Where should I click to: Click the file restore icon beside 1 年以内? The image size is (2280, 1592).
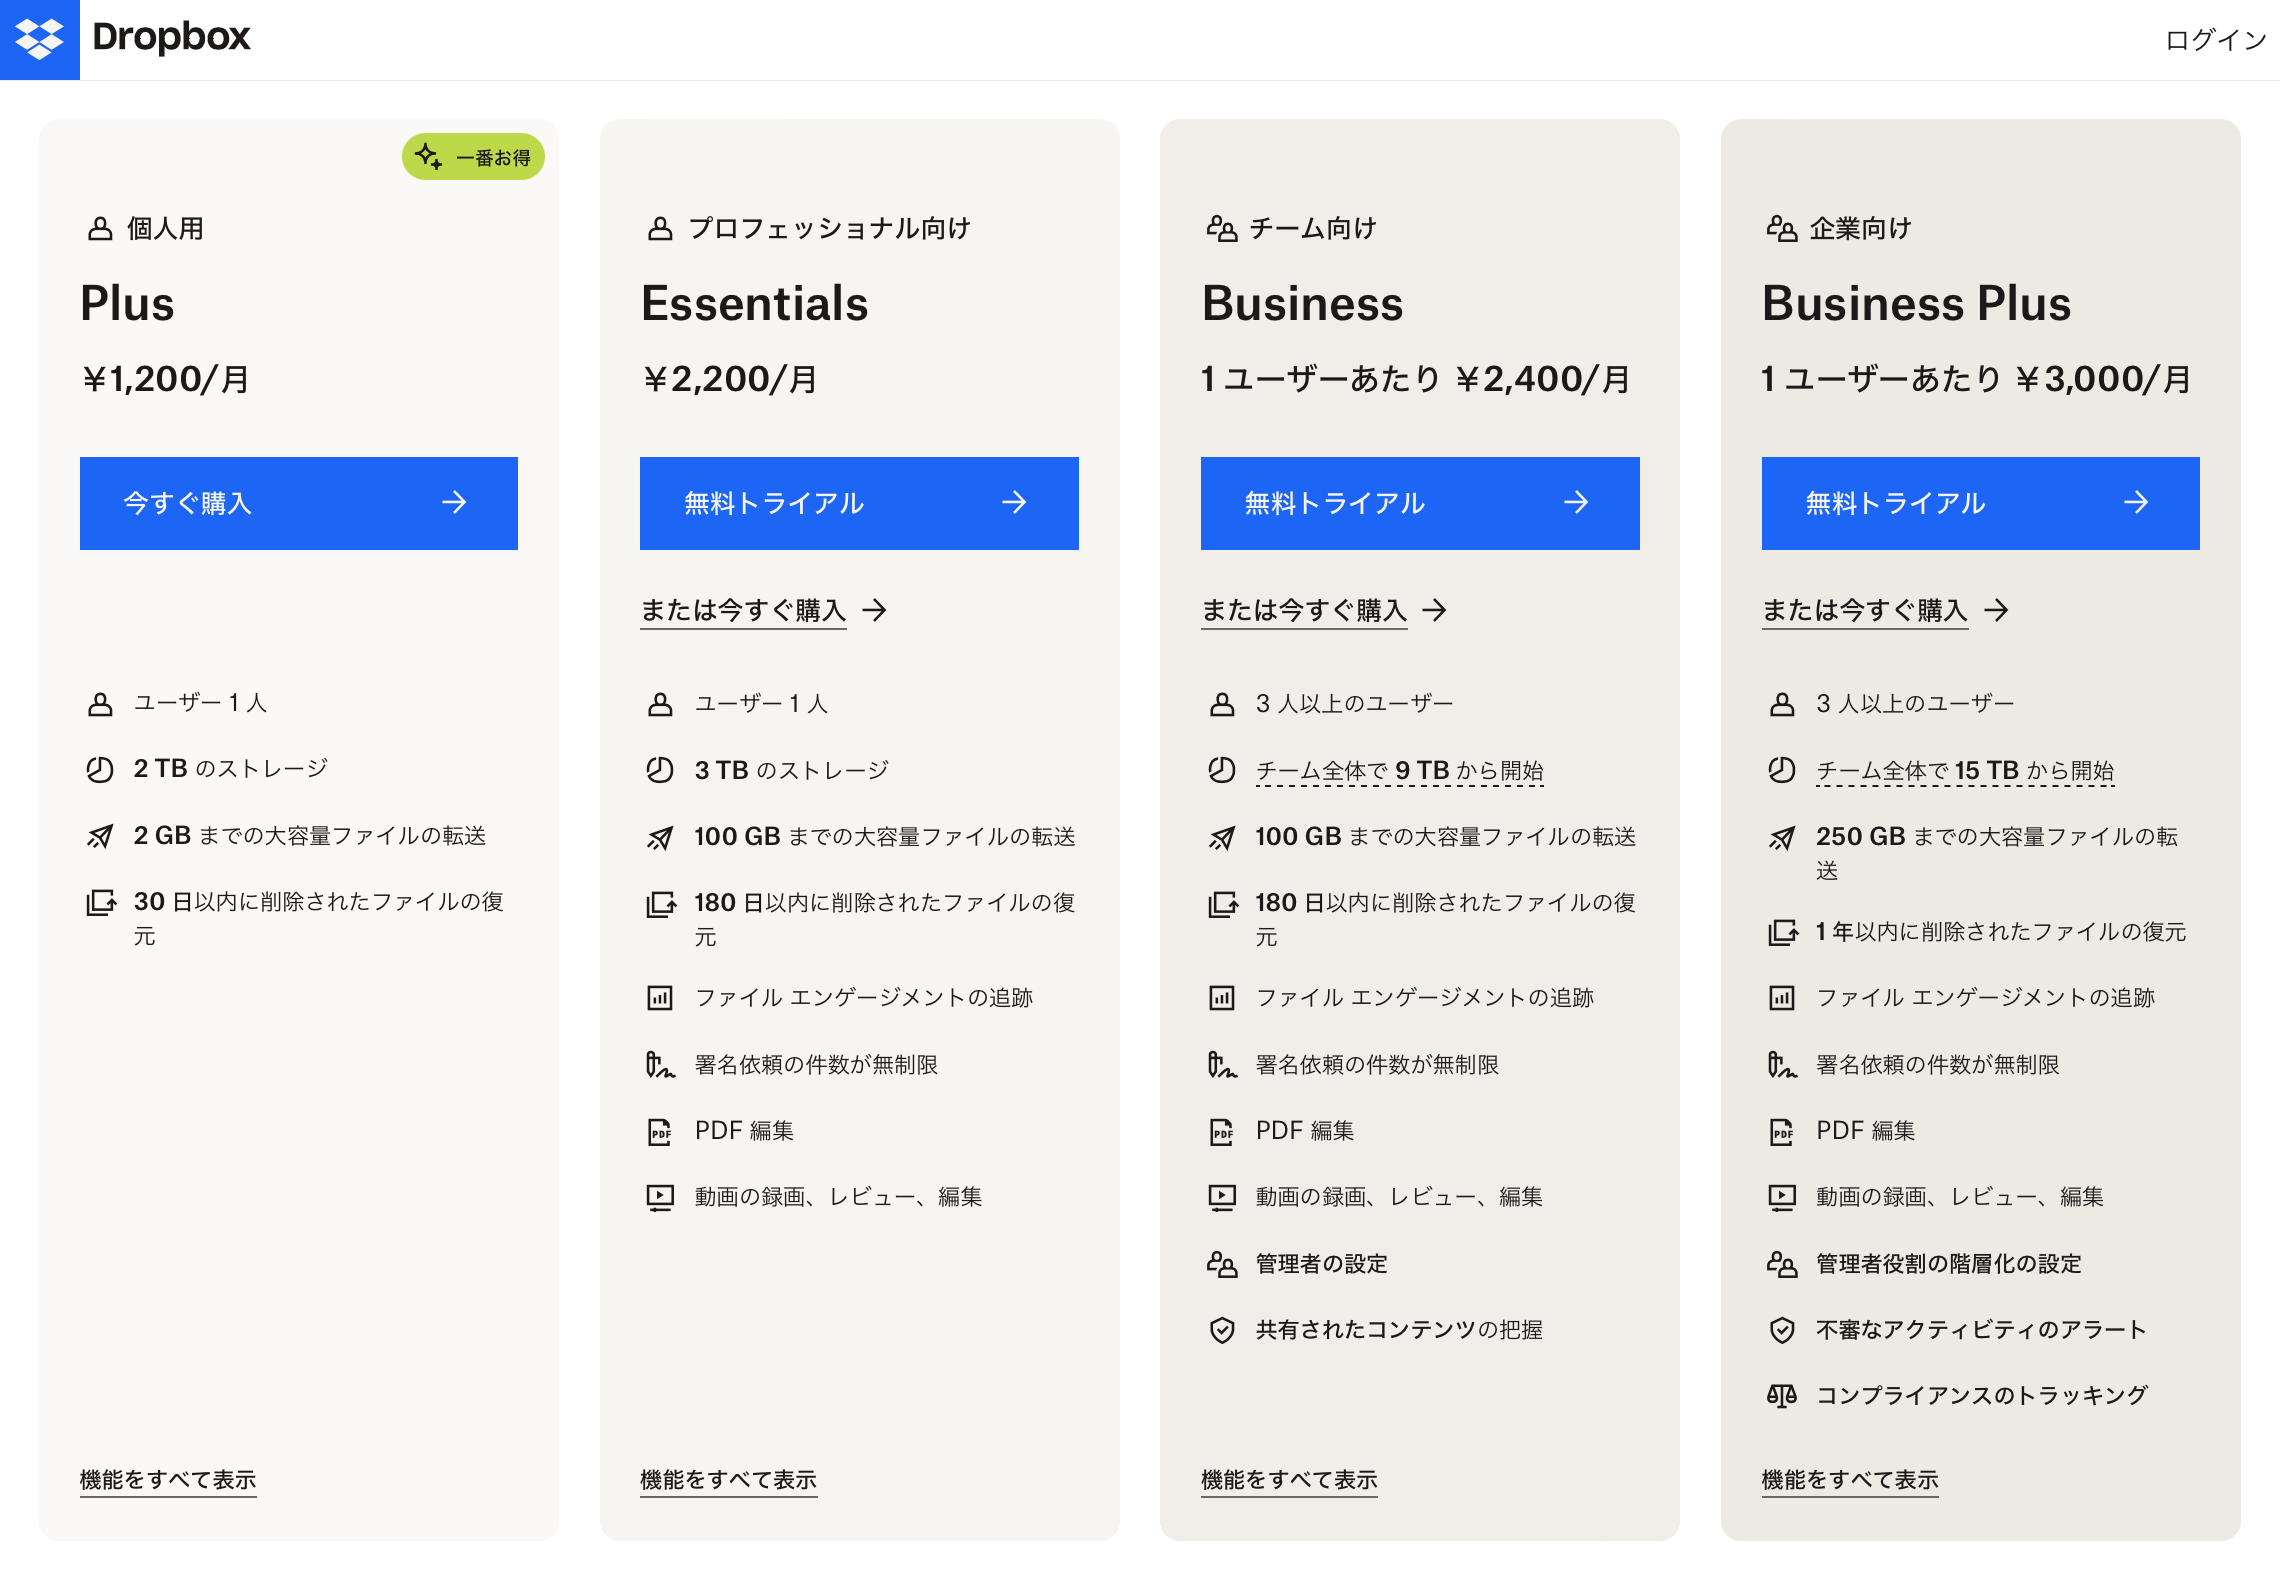coord(1782,933)
